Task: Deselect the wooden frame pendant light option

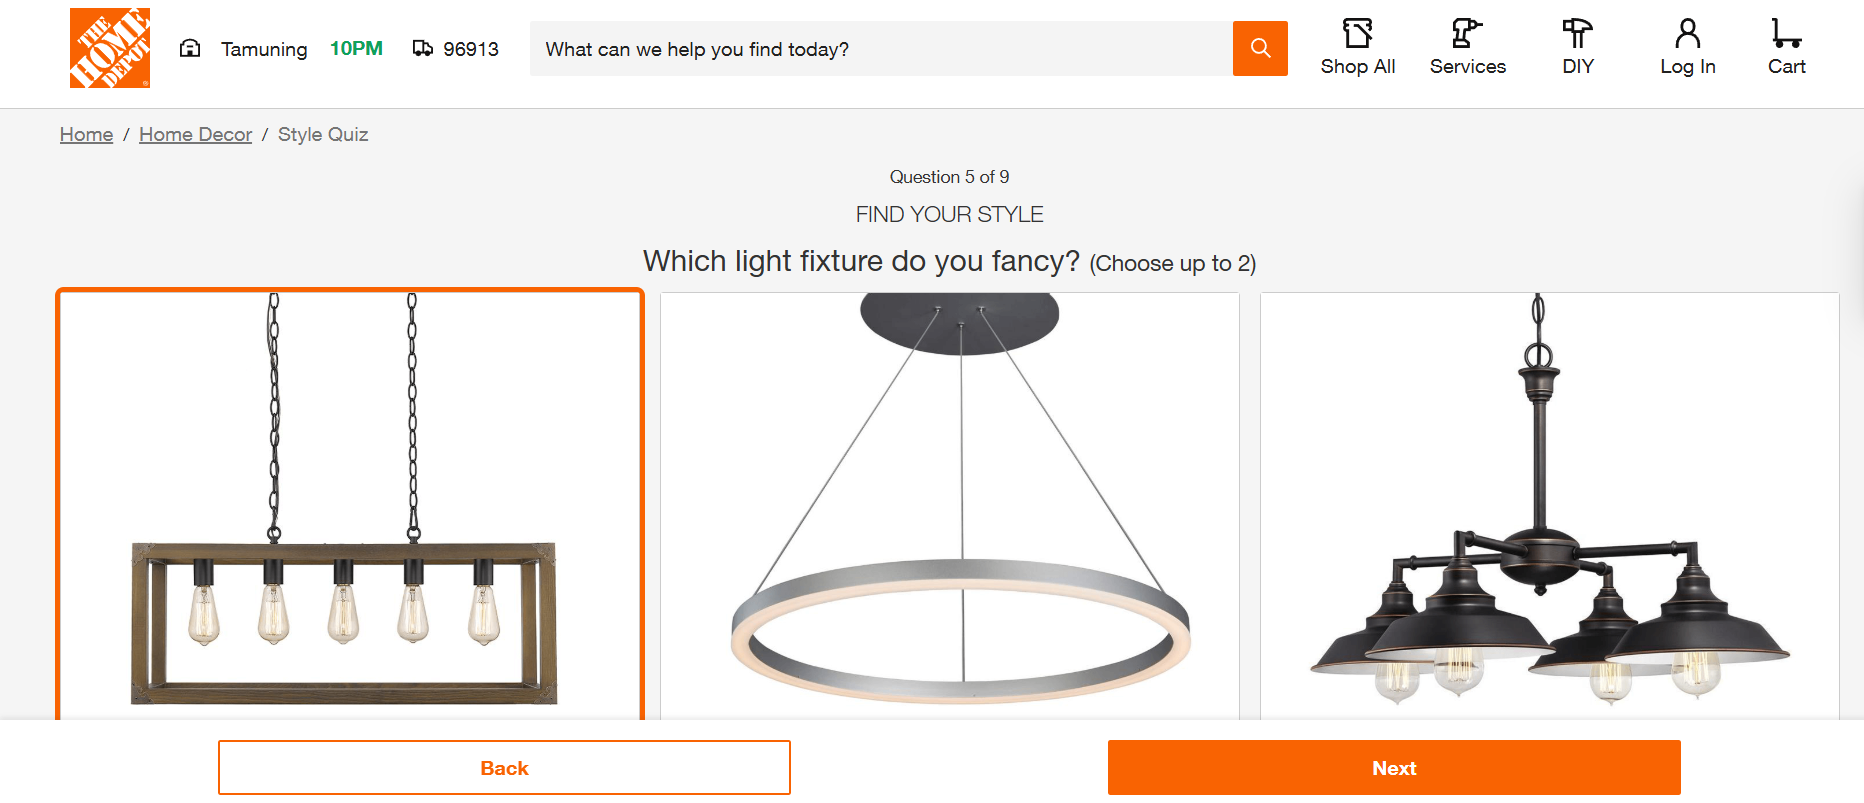Action: tap(349, 505)
